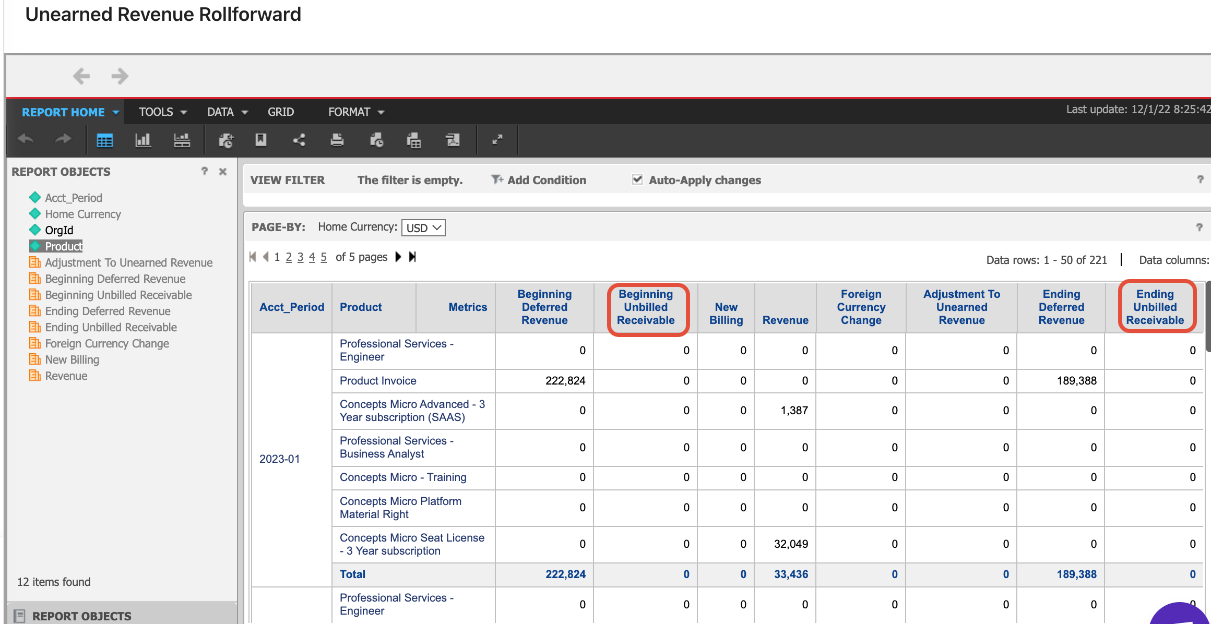Screen dimensions: 1211x624
Task: Switch to Graph view icon
Action: coord(143,140)
